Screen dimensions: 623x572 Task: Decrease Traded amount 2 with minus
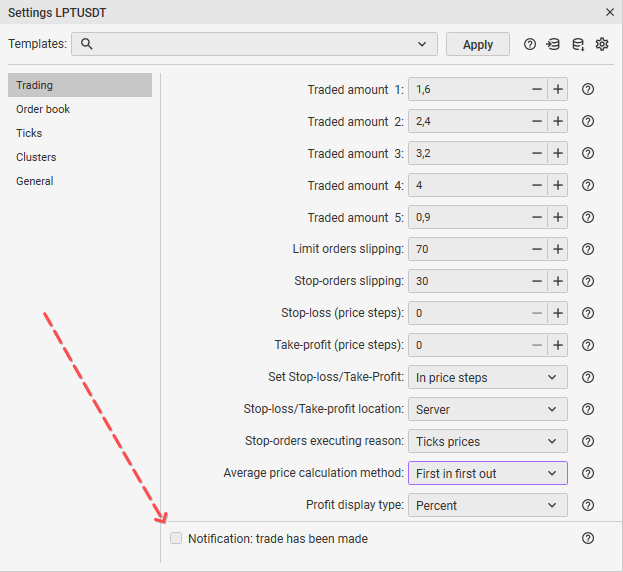537,121
